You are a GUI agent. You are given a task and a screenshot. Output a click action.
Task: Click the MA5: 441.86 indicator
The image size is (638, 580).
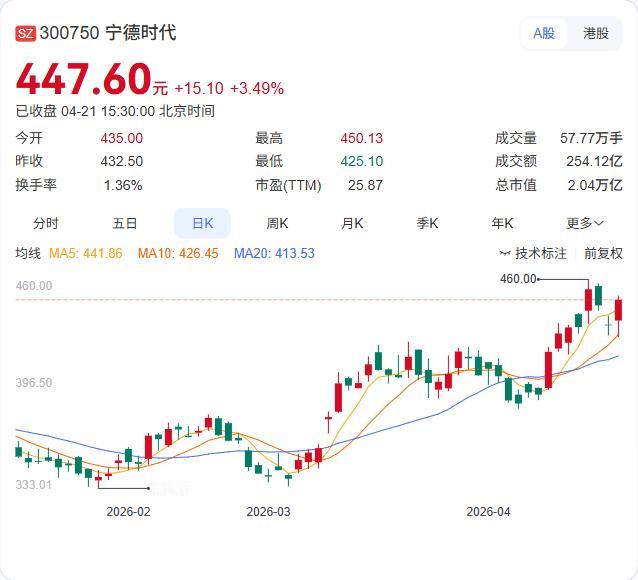[85, 253]
